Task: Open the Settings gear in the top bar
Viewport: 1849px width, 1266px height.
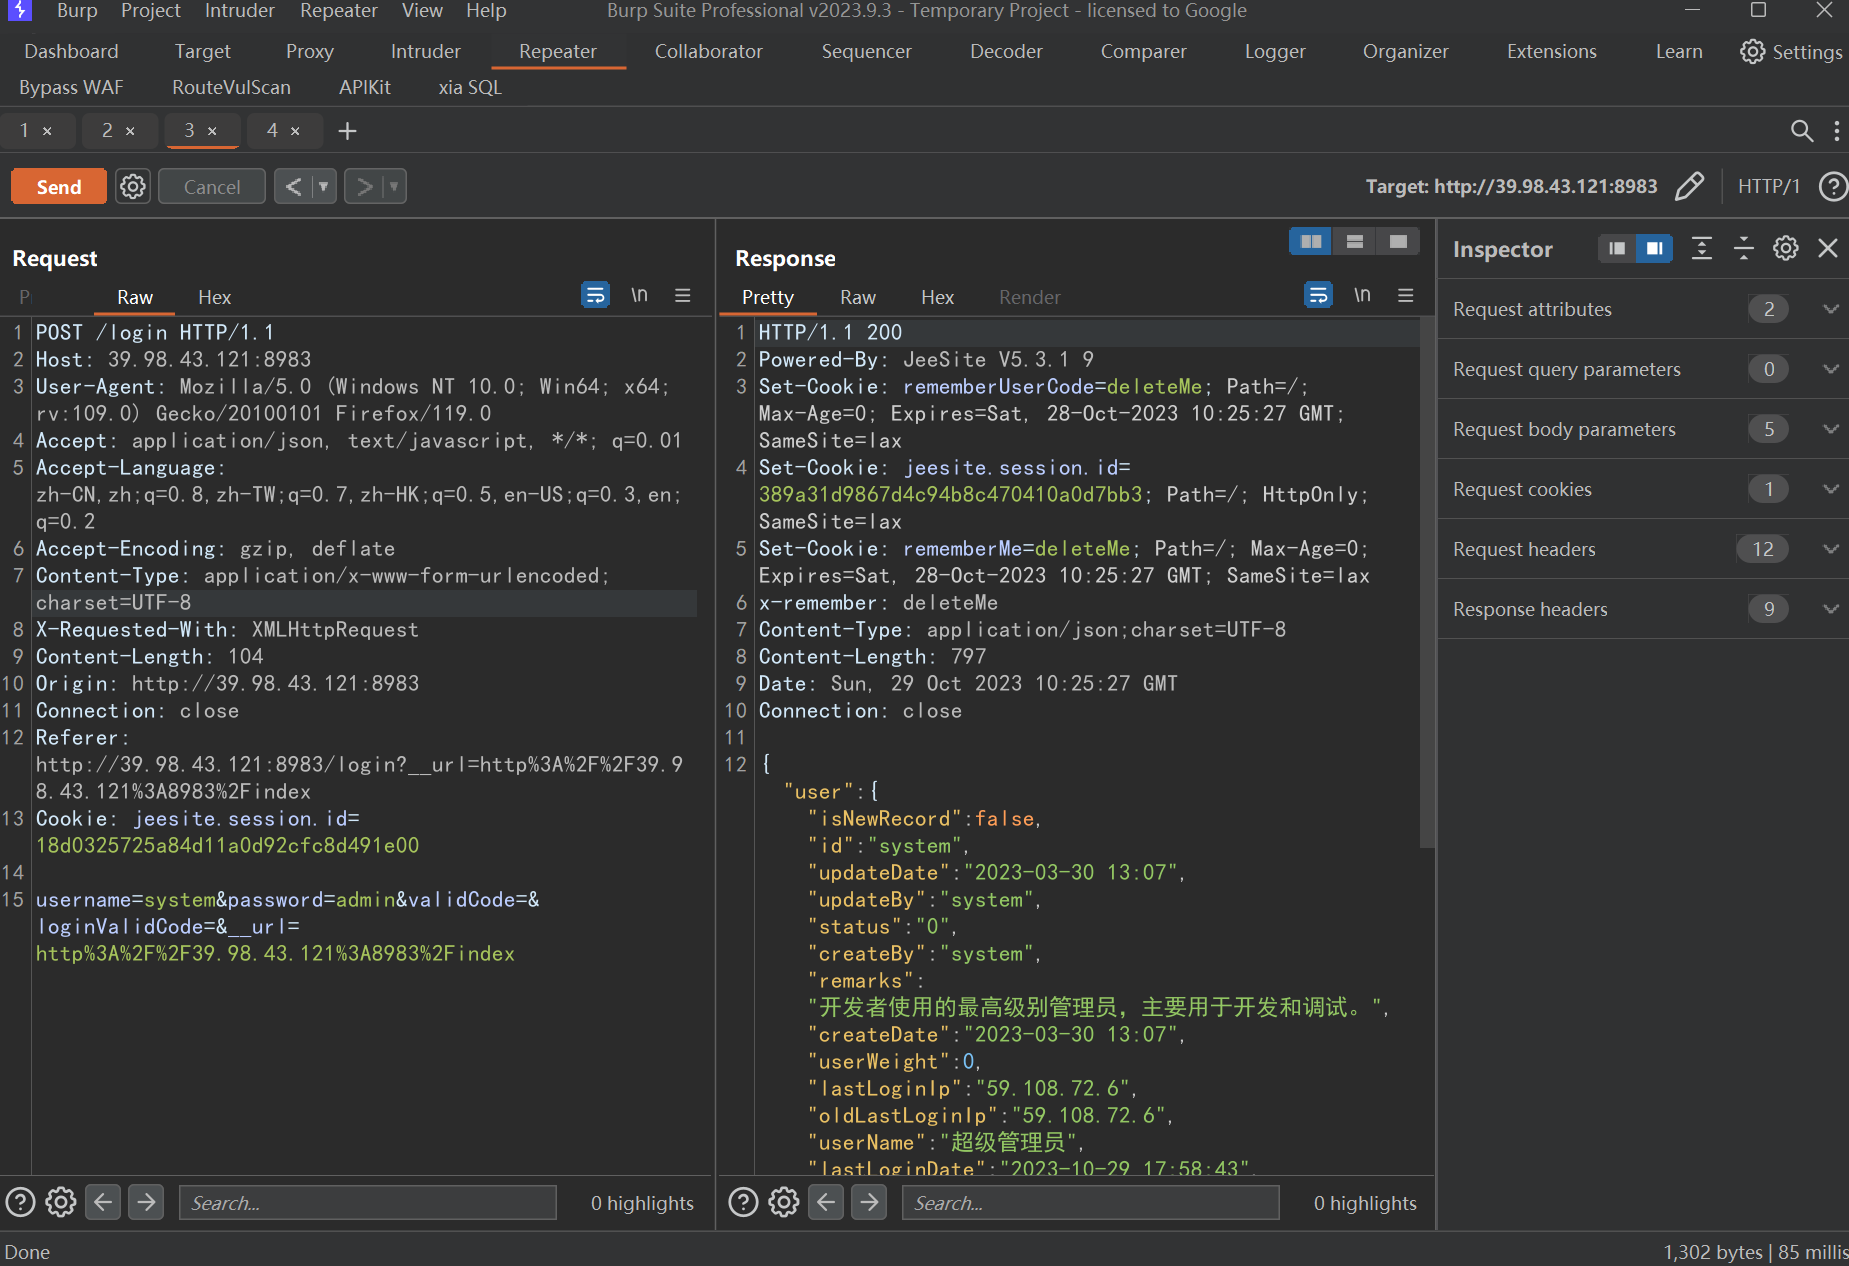Action: coord(1791,52)
